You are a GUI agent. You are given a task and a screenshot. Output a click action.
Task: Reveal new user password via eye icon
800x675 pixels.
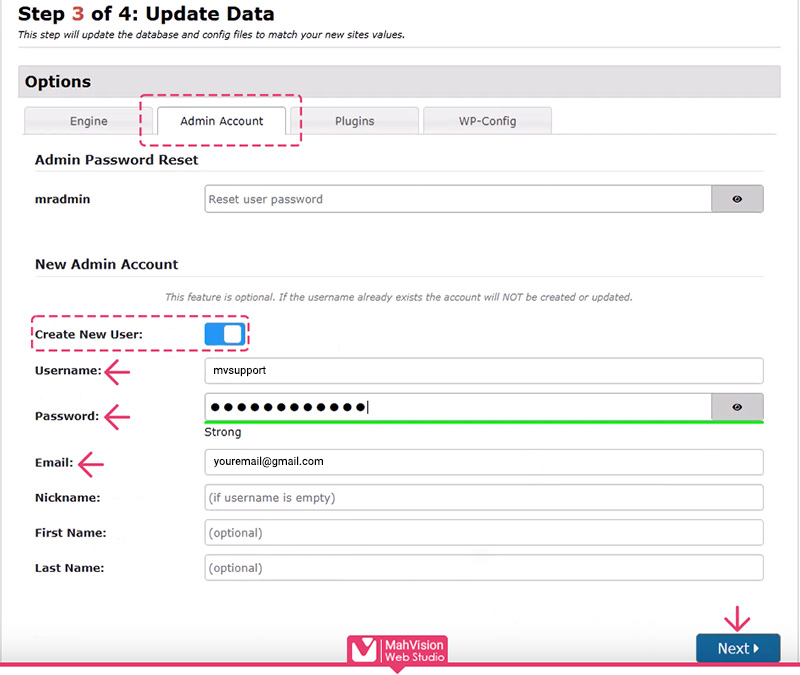coord(737,407)
